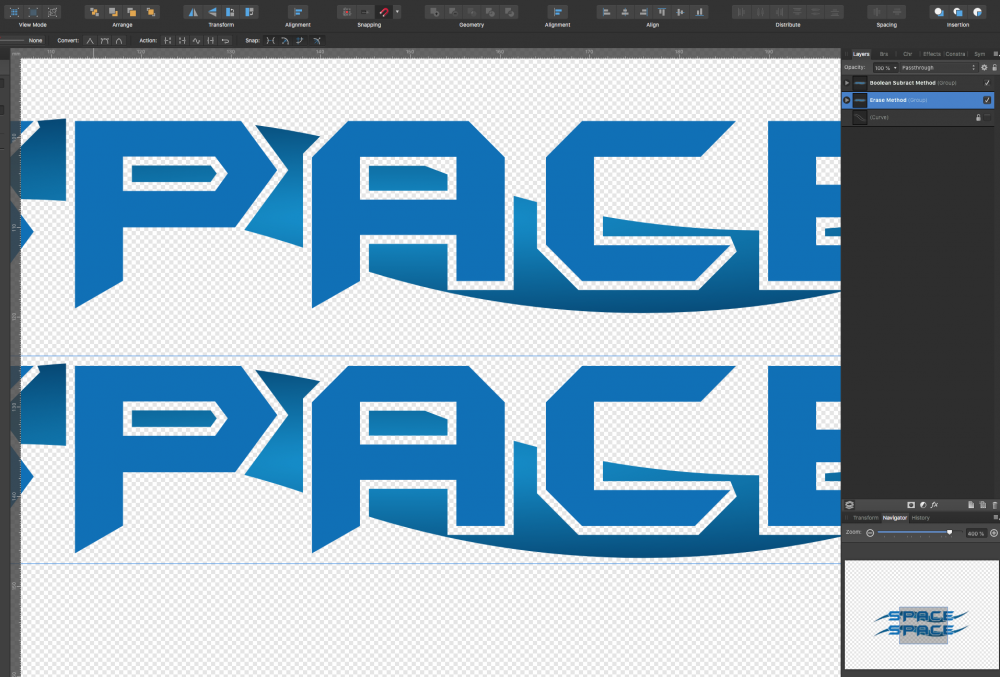Align selected objects to vertical middle
This screenshot has width=1000, height=677.
(681, 12)
